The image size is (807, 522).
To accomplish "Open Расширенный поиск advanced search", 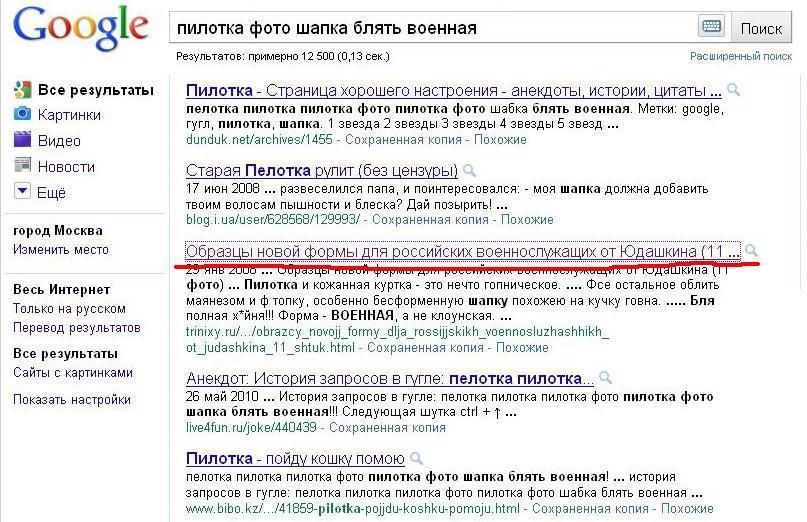I will pyautogui.click(x=740, y=57).
